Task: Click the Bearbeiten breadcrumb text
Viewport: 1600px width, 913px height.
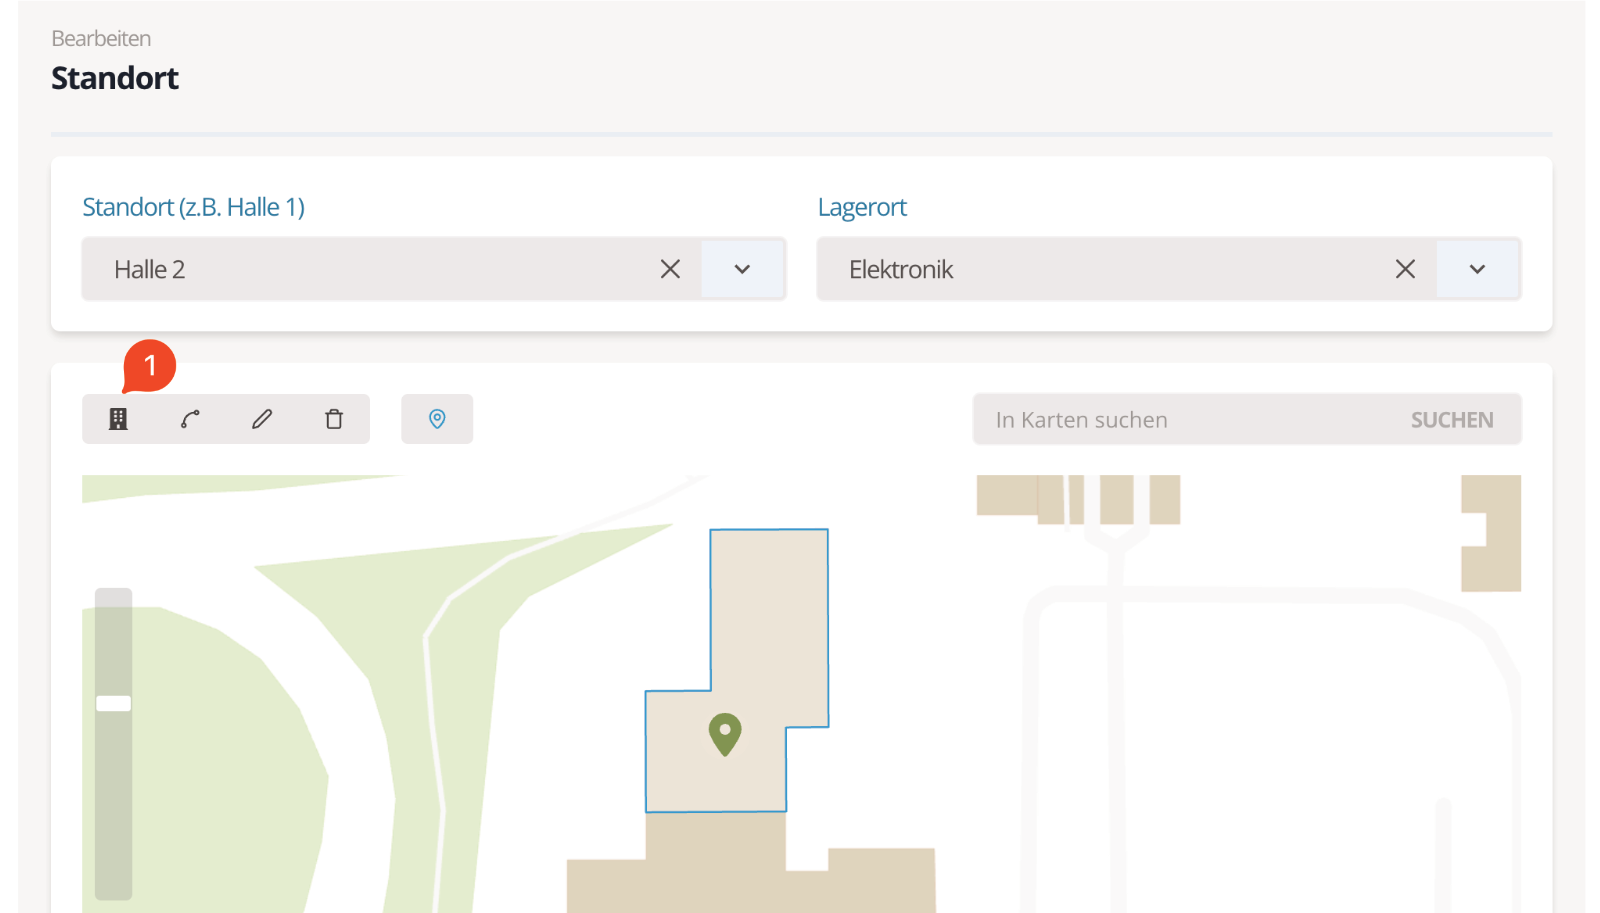Action: tap(101, 39)
